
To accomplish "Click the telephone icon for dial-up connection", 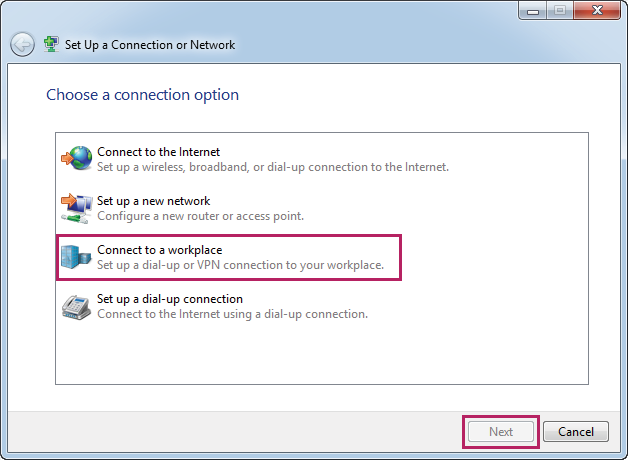I will (x=76, y=306).
